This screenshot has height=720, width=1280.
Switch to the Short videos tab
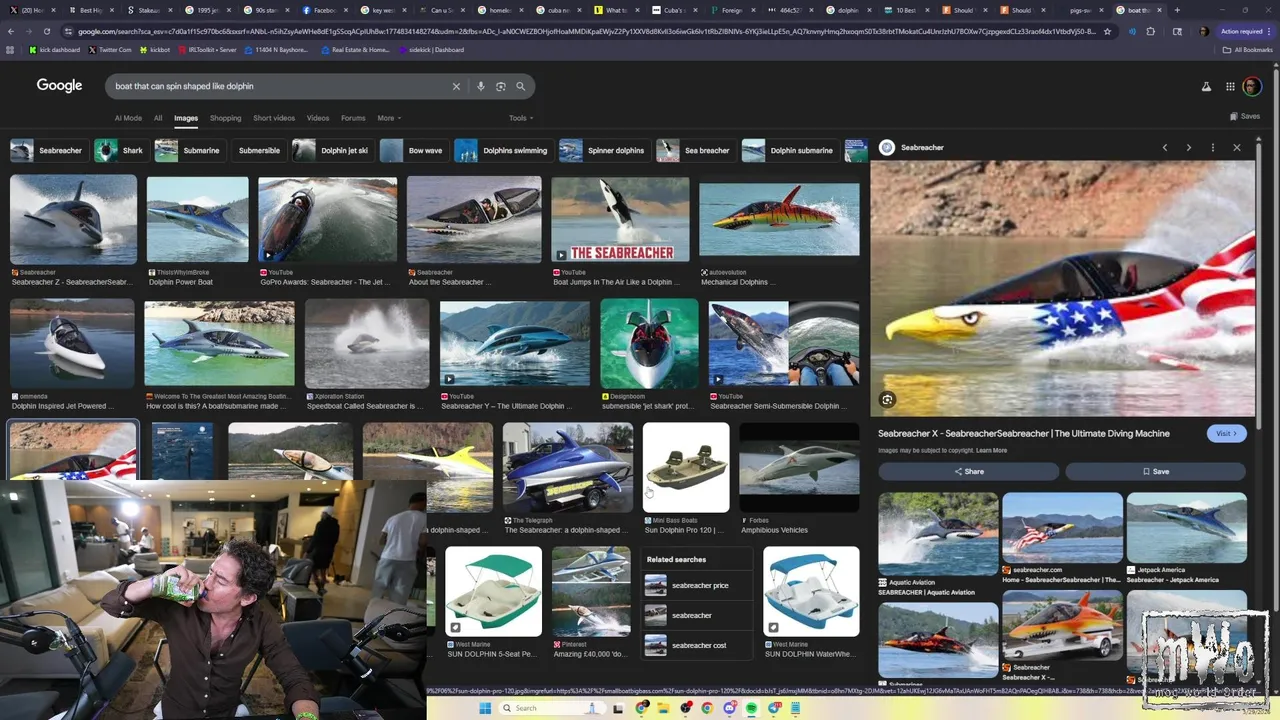[274, 118]
